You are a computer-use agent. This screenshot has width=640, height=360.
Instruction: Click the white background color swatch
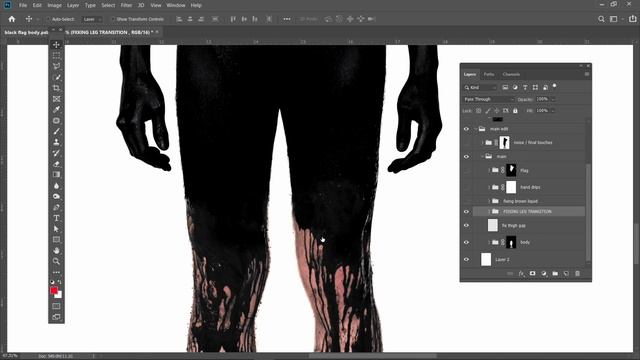click(60, 295)
